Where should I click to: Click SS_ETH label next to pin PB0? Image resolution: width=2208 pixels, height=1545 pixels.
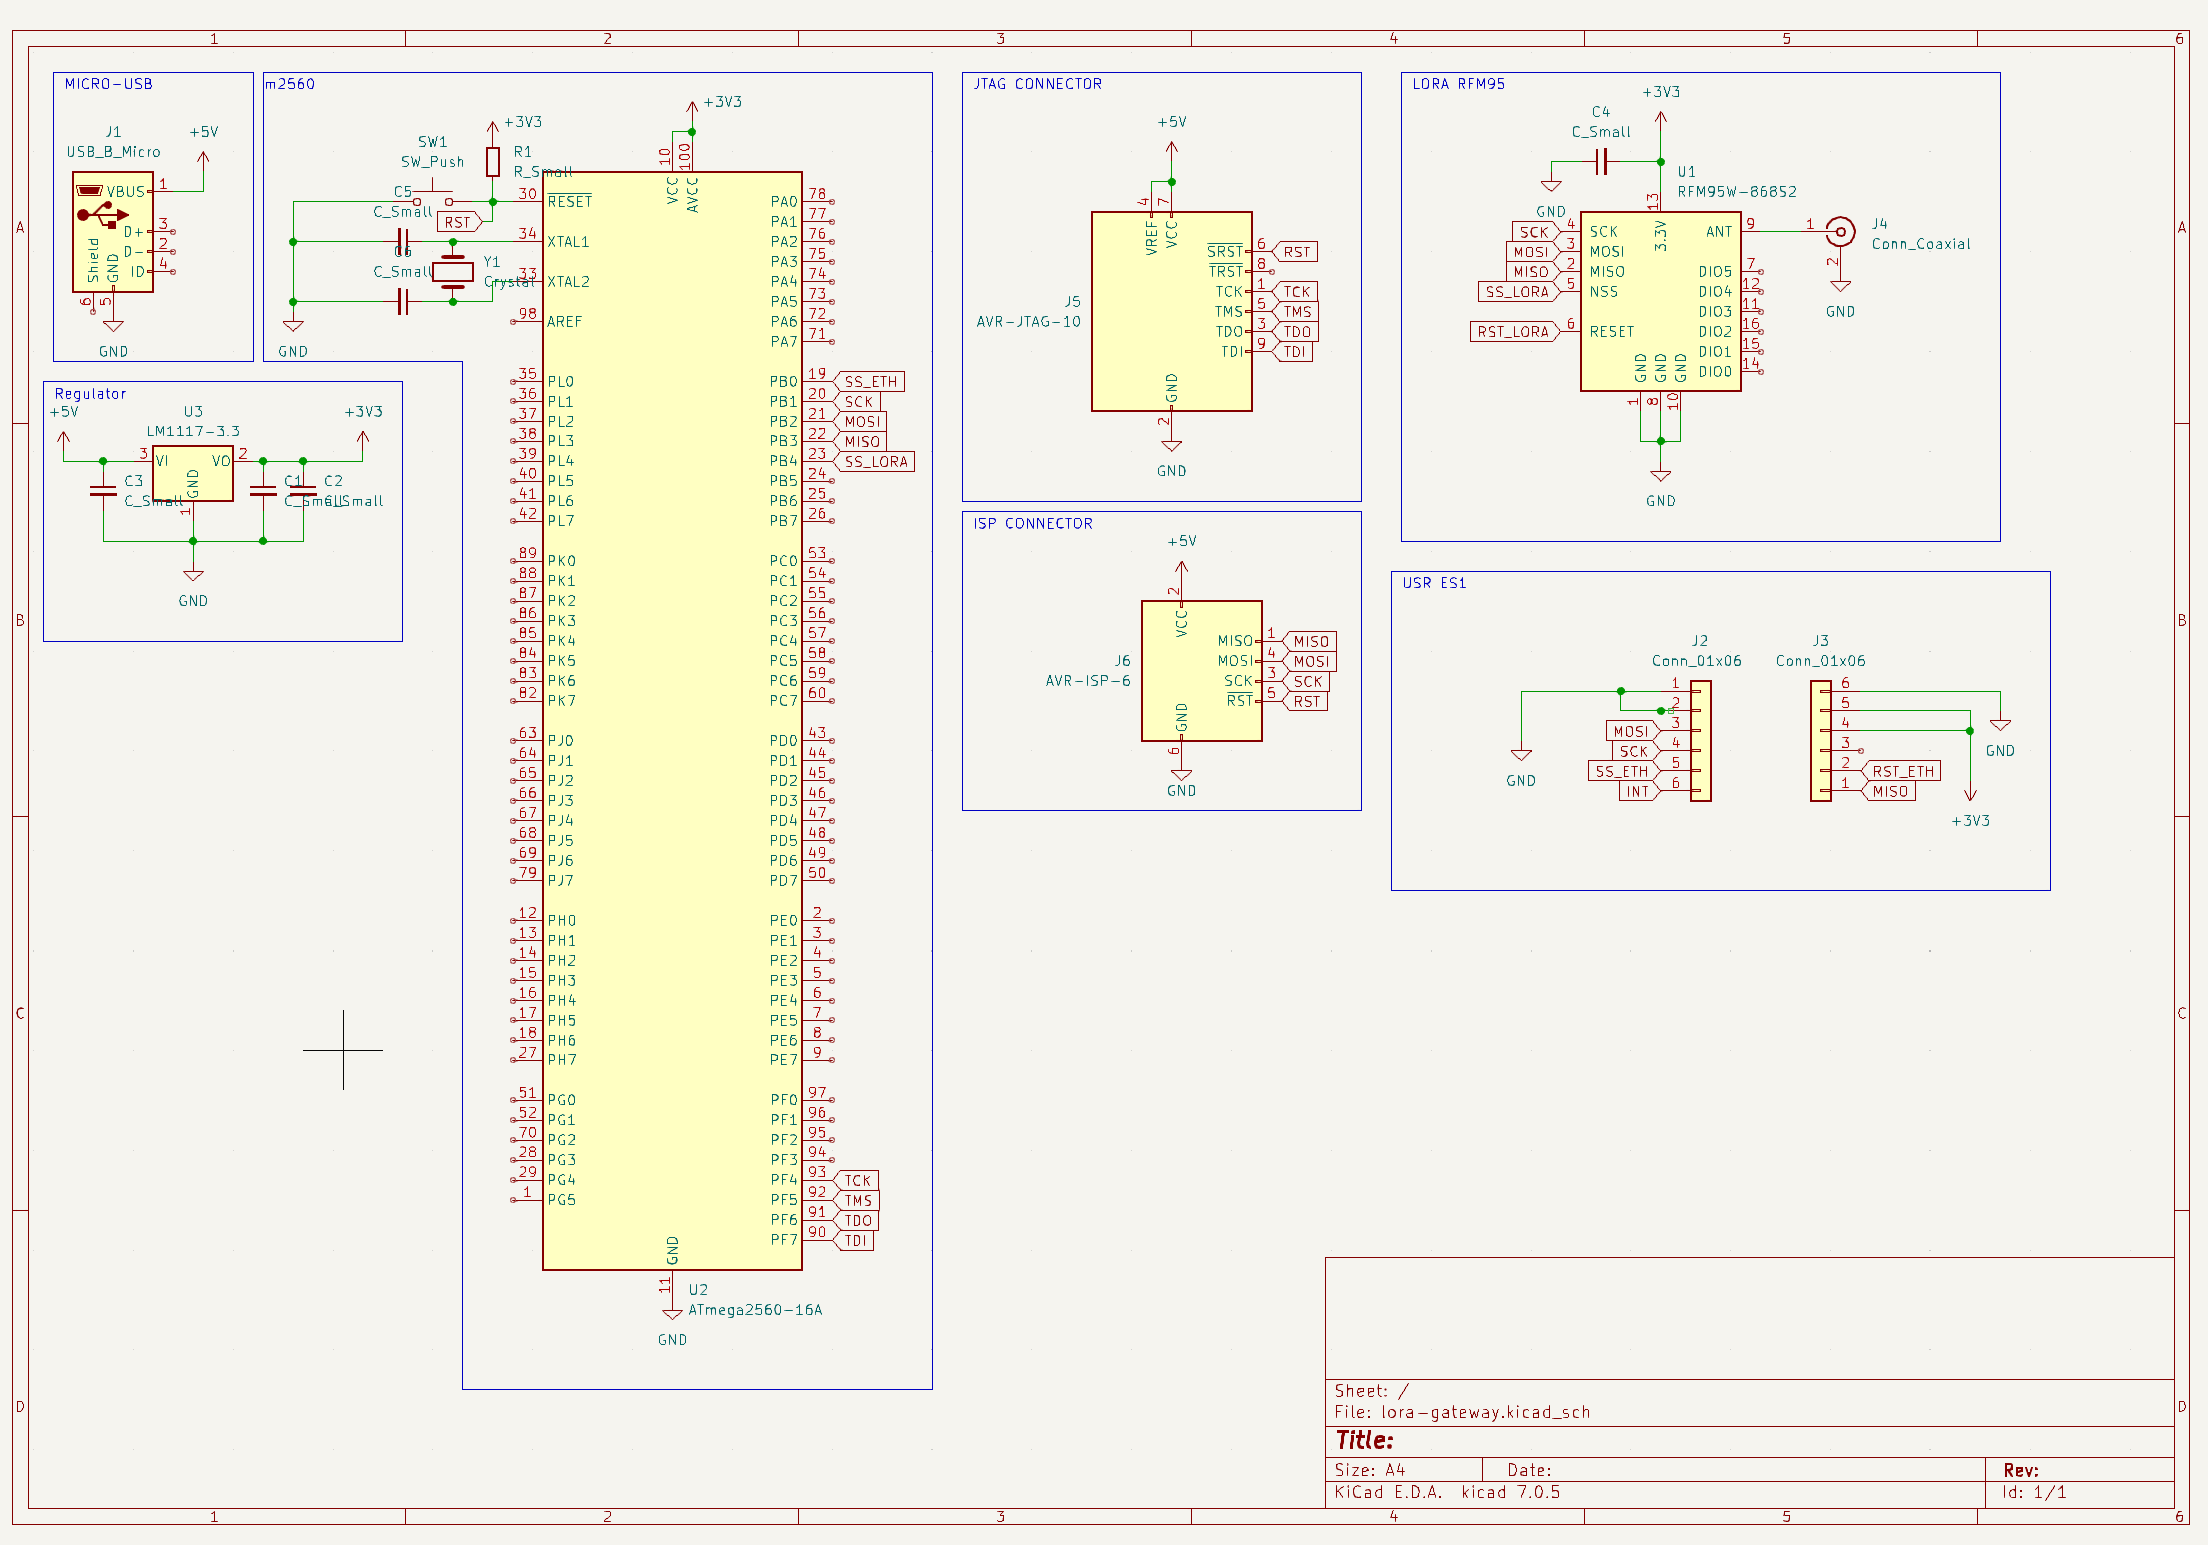coord(869,381)
